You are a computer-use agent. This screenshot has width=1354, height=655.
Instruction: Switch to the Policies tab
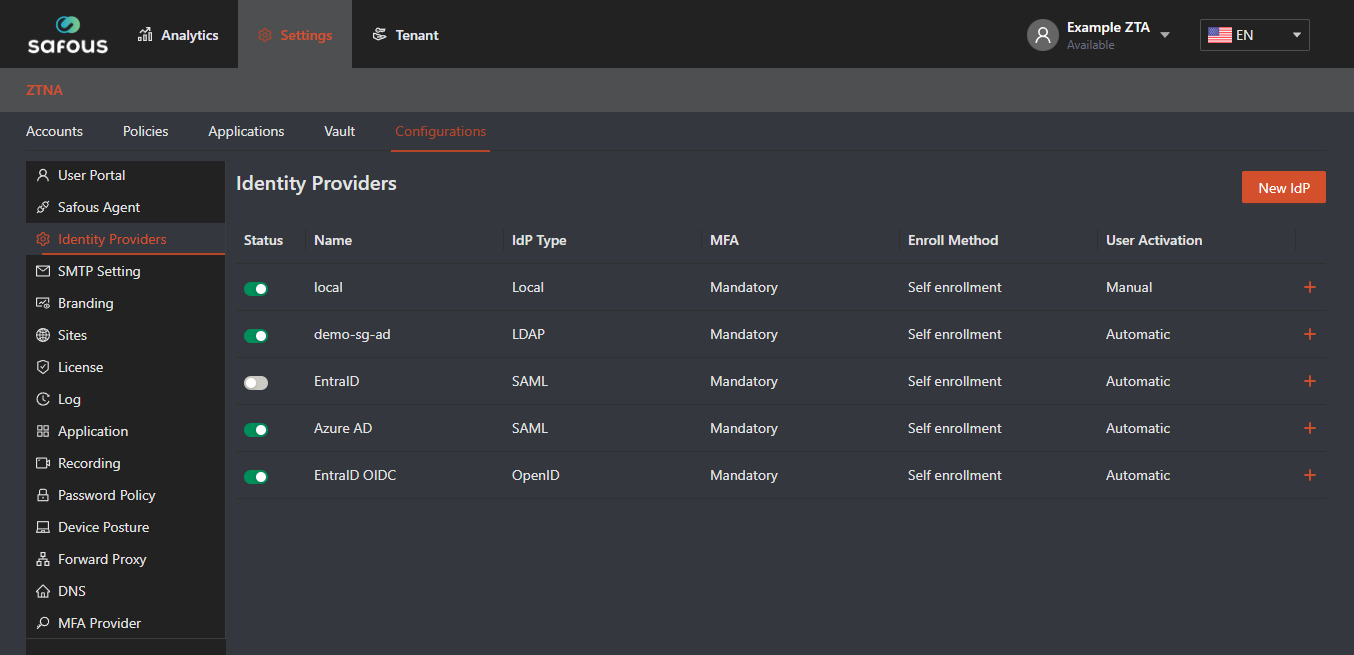point(146,131)
